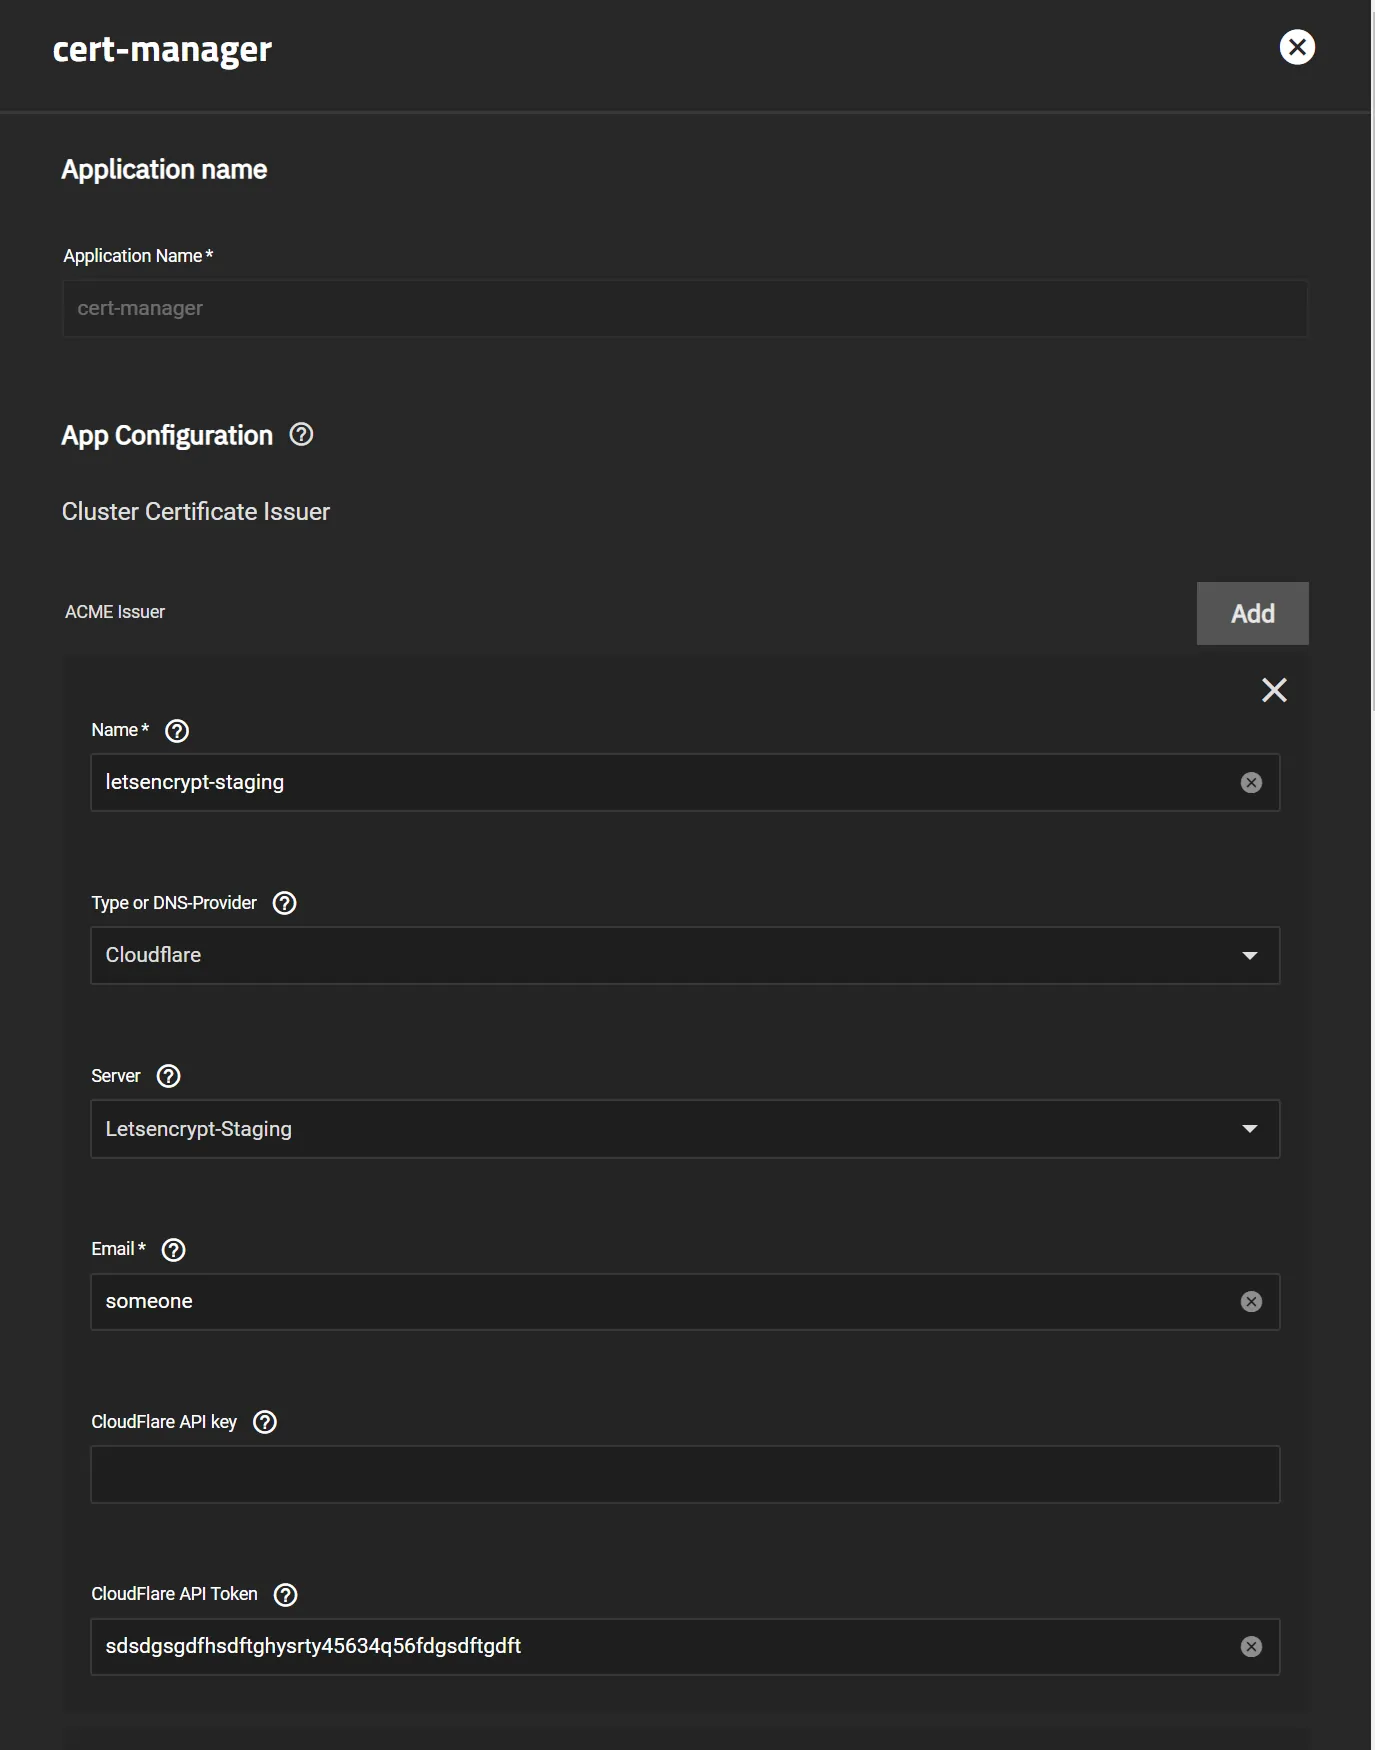This screenshot has height=1750, width=1375.
Task: Clear the Email field value
Action: click(x=1251, y=1302)
